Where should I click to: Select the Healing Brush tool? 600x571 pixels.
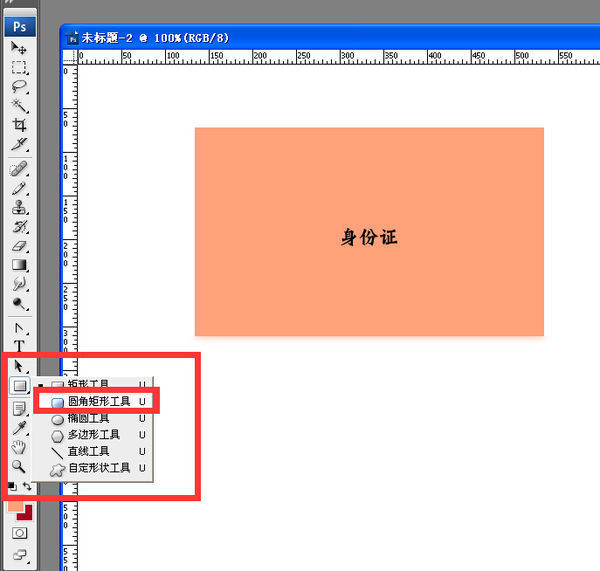(19, 169)
